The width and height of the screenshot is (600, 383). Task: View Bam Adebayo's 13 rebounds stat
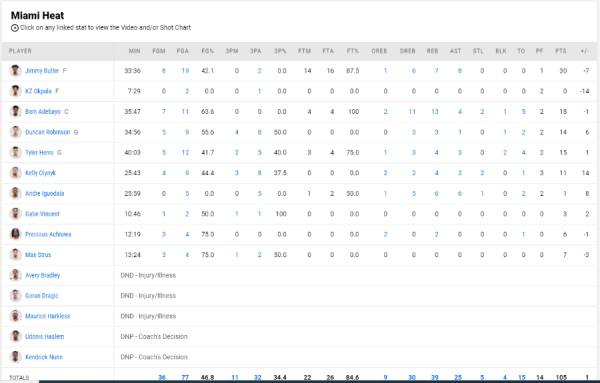pyautogui.click(x=435, y=112)
